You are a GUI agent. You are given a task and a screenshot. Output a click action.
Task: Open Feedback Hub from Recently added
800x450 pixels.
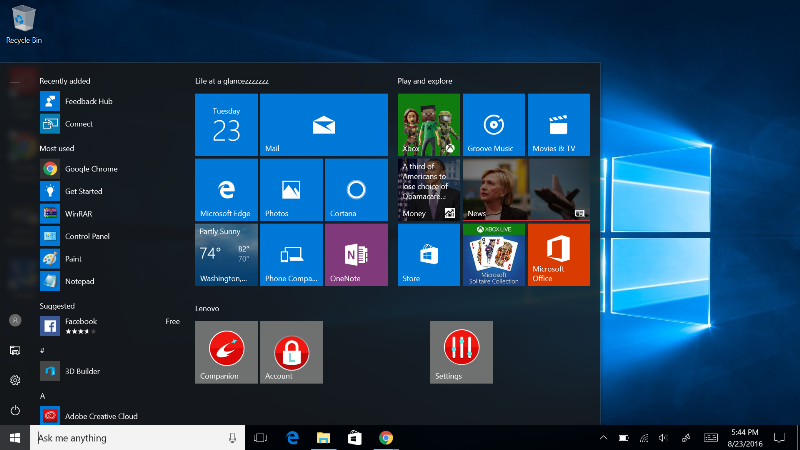[110, 101]
